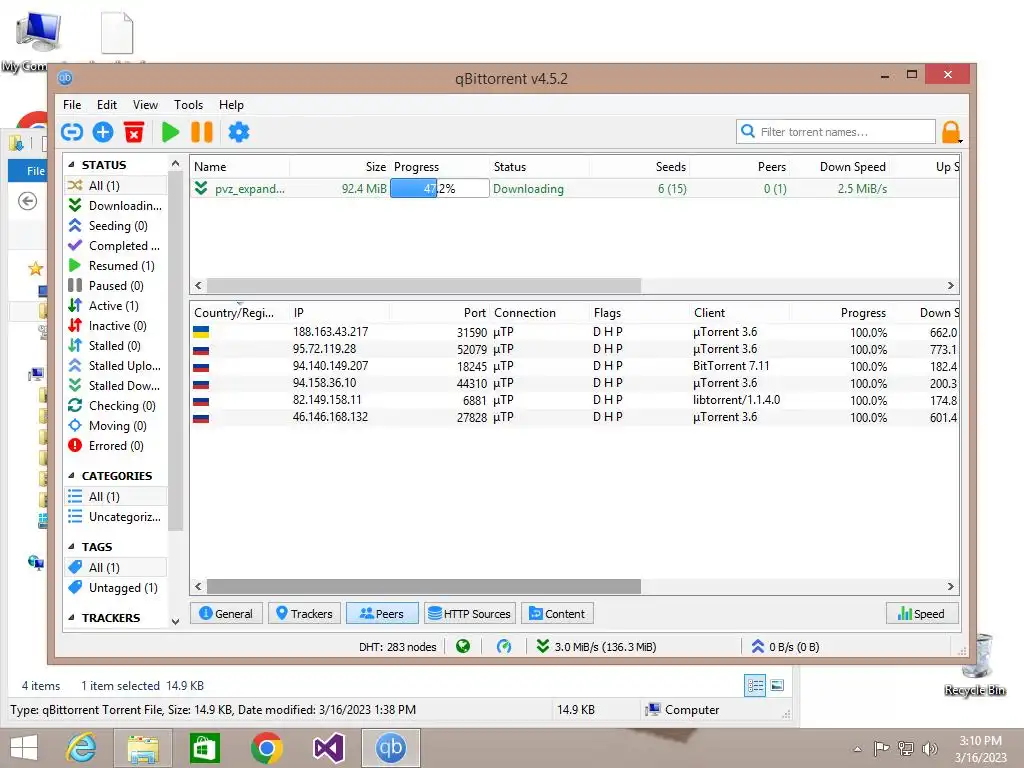Switch to the HTTP Sources tab
The height and width of the screenshot is (768, 1024).
click(470, 614)
